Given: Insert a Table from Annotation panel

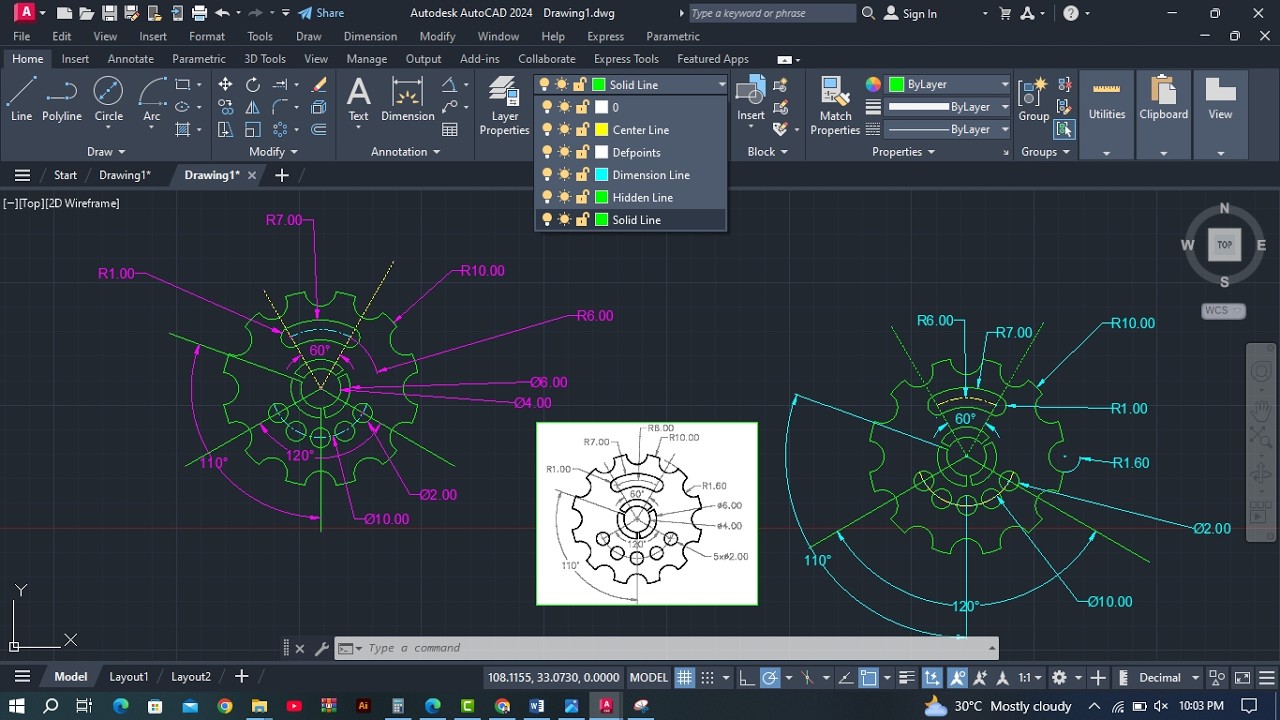Looking at the screenshot, I should click(x=450, y=130).
